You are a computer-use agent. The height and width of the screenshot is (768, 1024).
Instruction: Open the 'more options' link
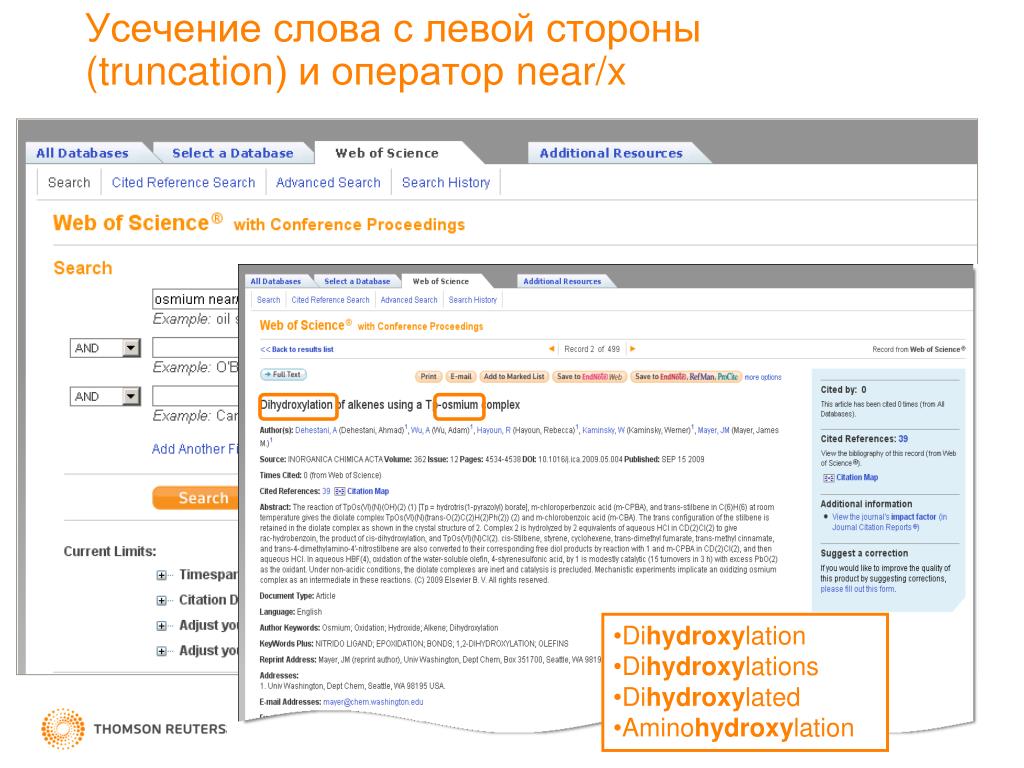(x=763, y=377)
